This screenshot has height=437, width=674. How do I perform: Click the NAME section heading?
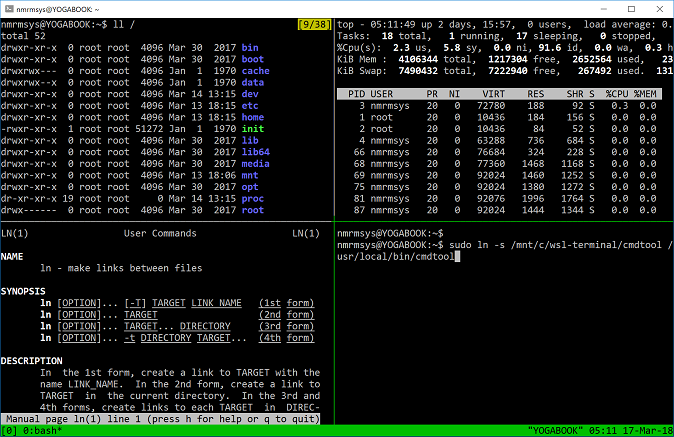pyautogui.click(x=12, y=257)
